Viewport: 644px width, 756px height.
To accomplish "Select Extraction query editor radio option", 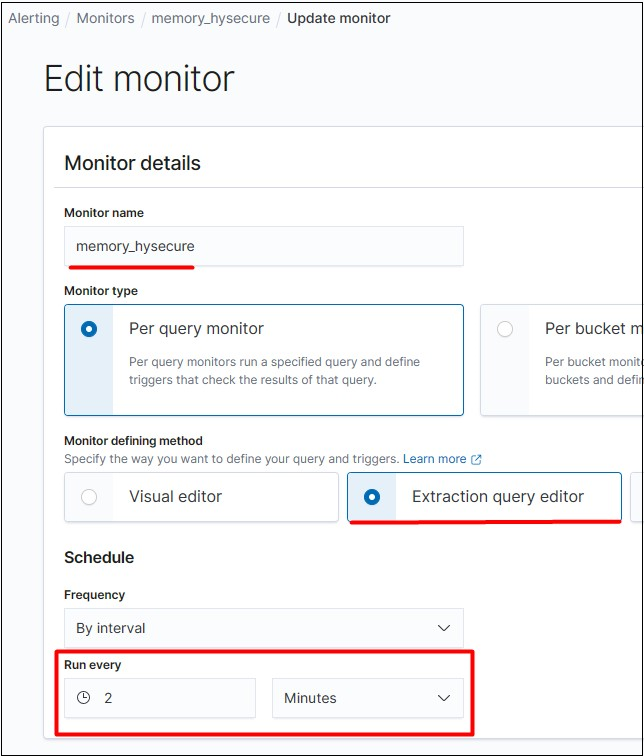I will 372,497.
